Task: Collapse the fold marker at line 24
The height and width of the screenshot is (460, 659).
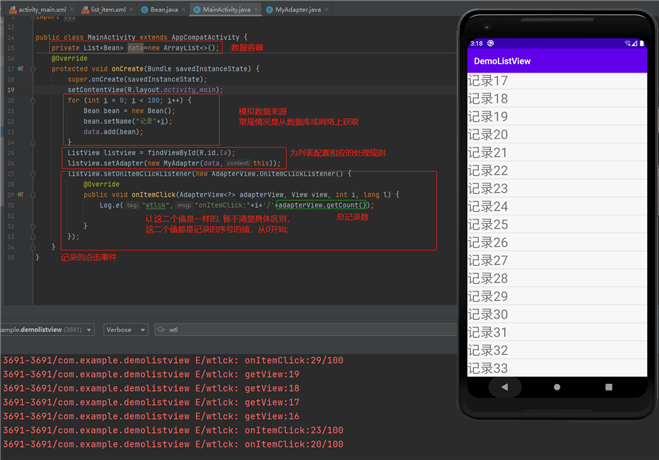Action: pos(33,142)
